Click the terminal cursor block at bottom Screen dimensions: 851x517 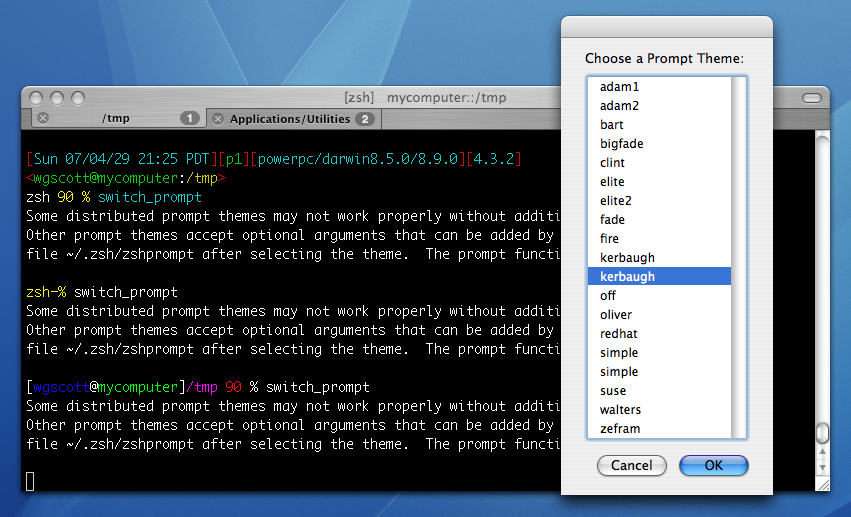(x=30, y=481)
